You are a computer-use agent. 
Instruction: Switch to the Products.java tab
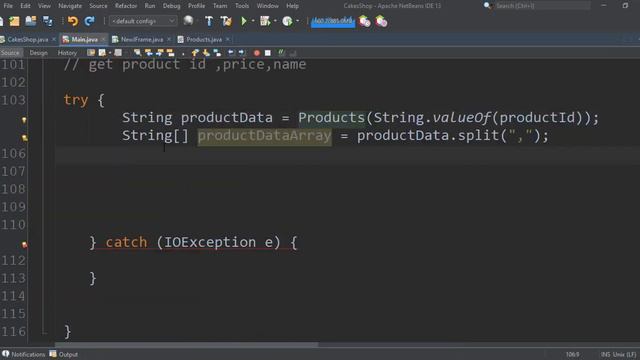(204, 40)
